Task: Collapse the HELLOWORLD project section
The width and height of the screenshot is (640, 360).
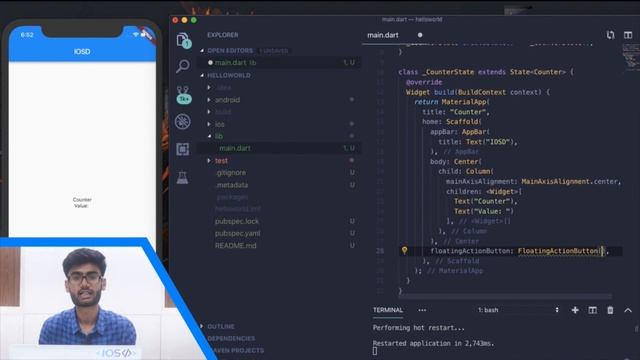Action: pos(202,76)
